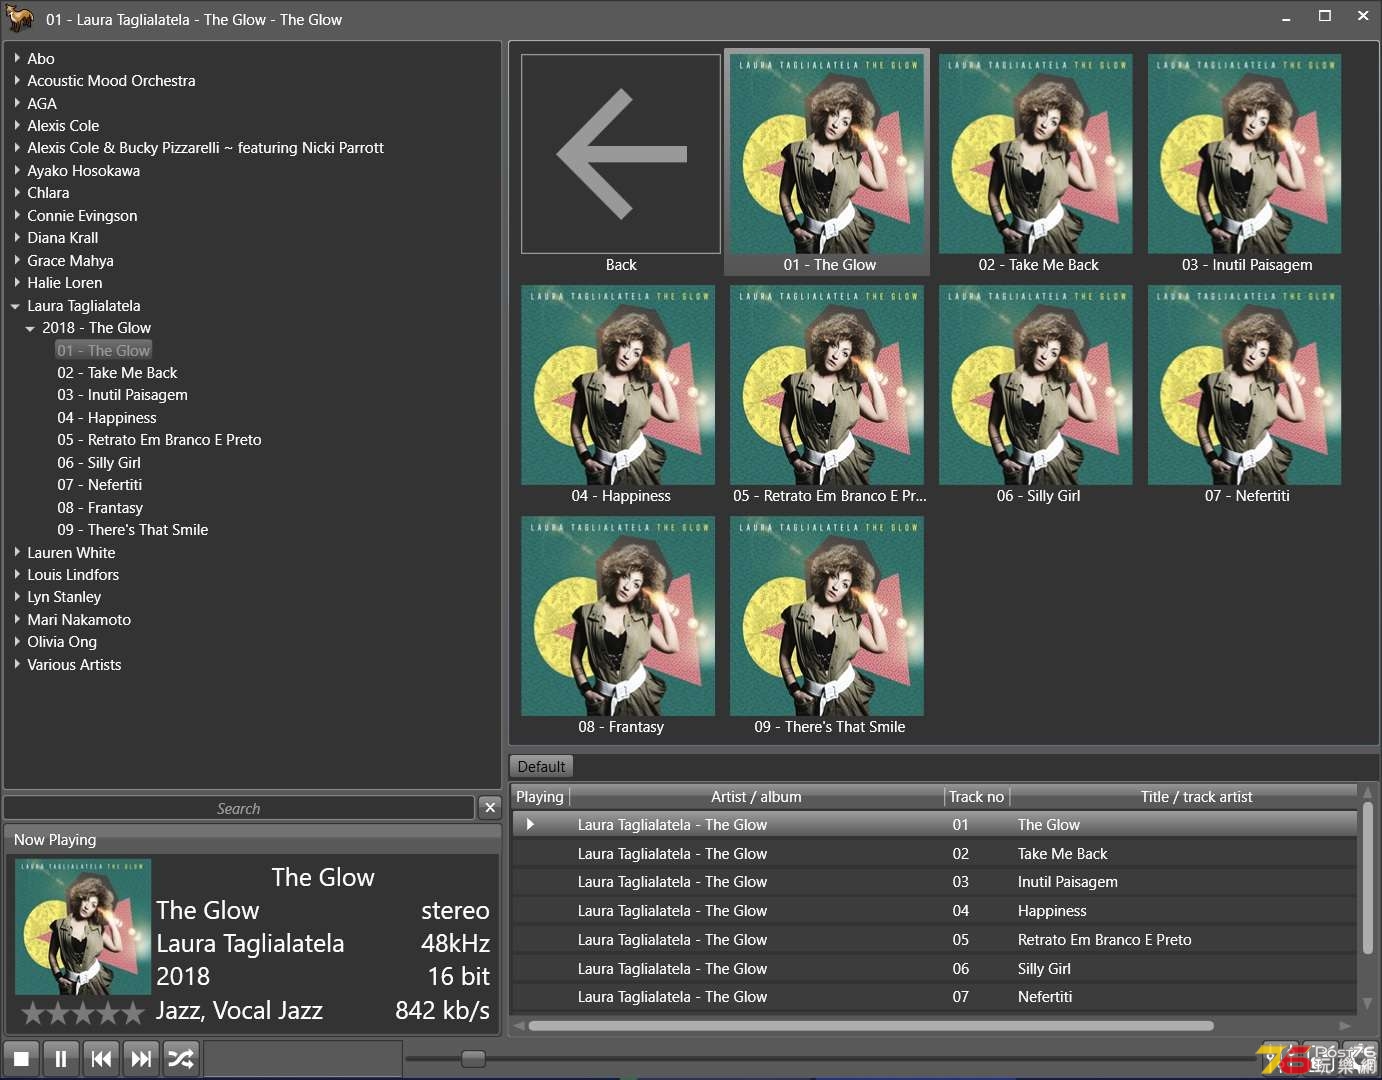This screenshot has height=1080, width=1382.
Task: Clear the search box with X button
Action: point(489,807)
